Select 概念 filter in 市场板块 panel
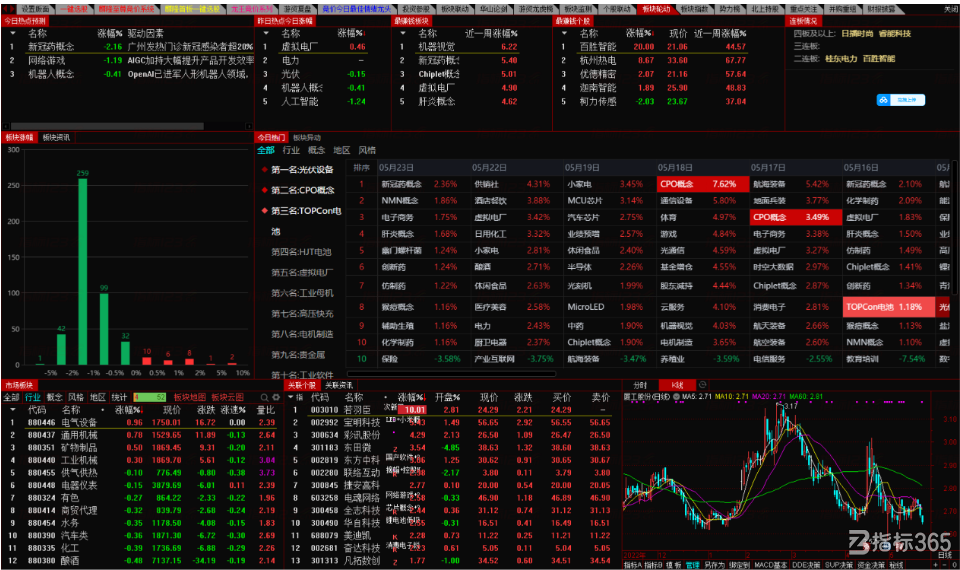This screenshot has width=960, height=570. (54, 397)
